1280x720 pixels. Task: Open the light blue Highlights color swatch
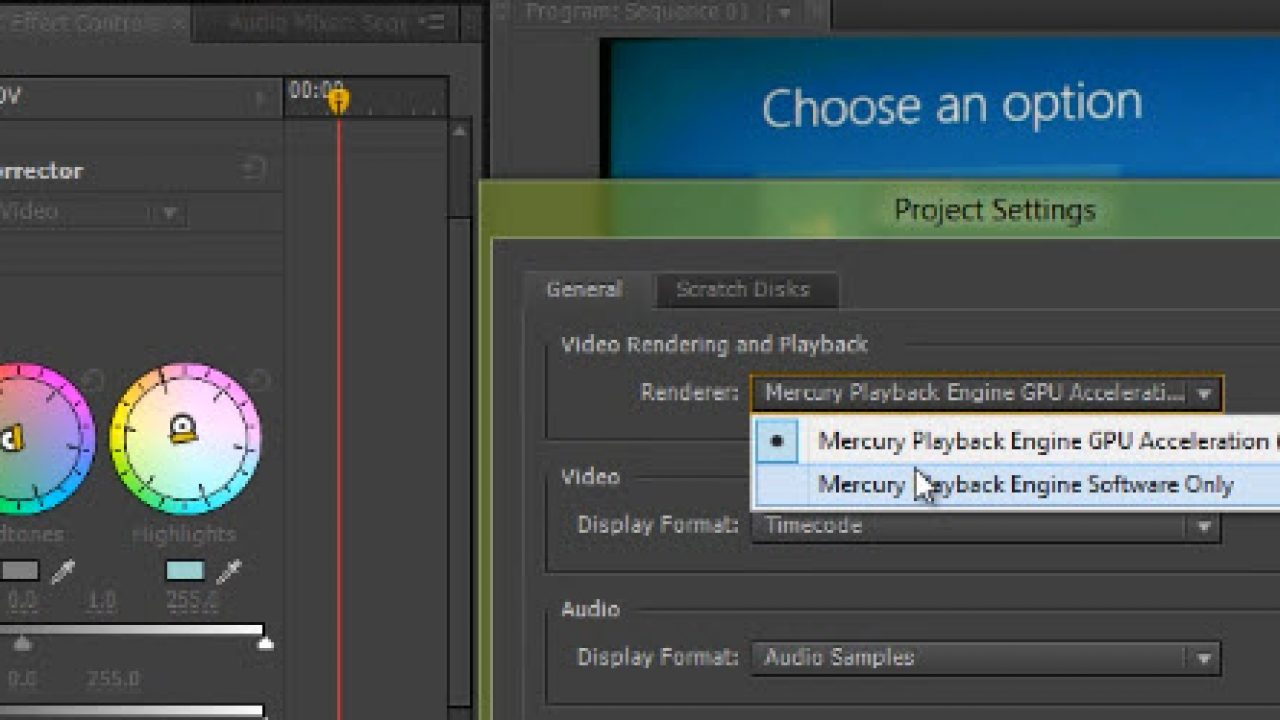185,571
